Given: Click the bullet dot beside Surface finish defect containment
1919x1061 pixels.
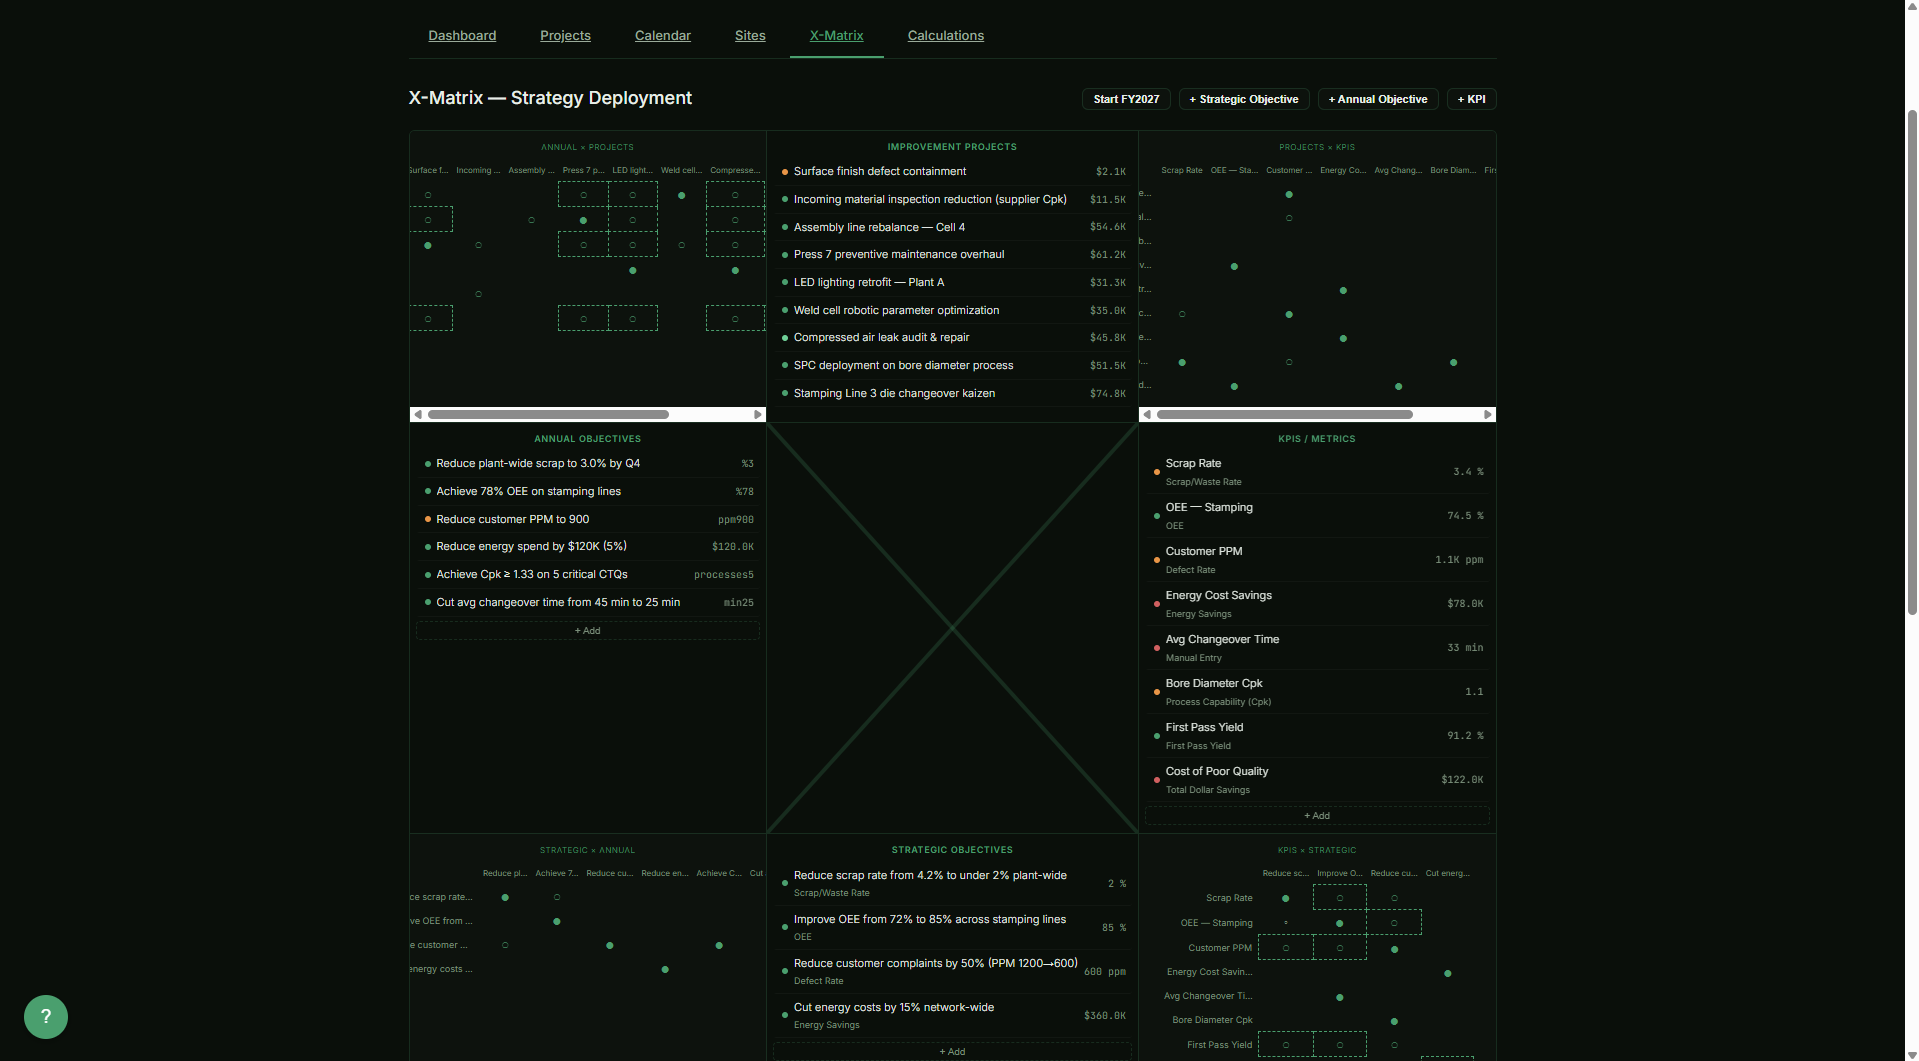Looking at the screenshot, I should click(784, 171).
